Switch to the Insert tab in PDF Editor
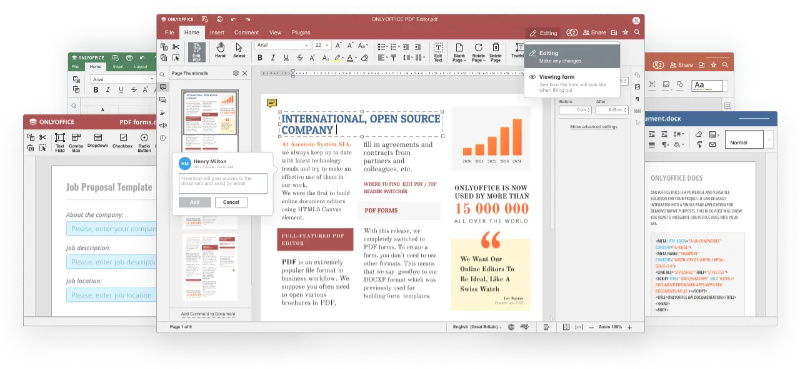 [217, 33]
